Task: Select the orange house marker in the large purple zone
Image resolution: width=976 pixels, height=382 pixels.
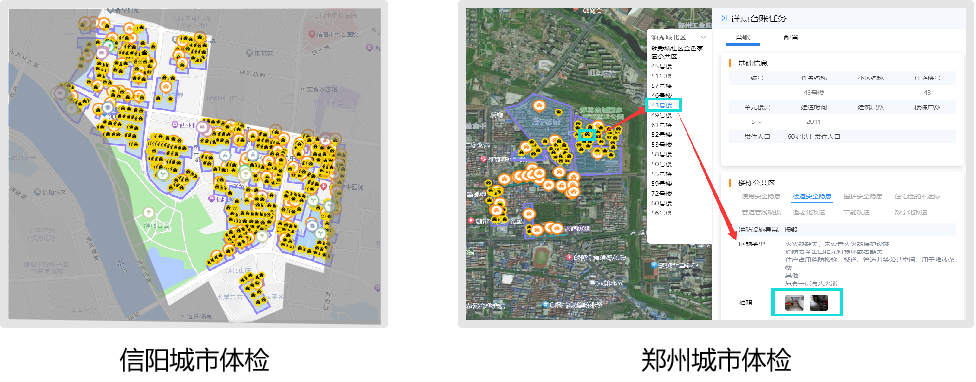Action: click(540, 105)
